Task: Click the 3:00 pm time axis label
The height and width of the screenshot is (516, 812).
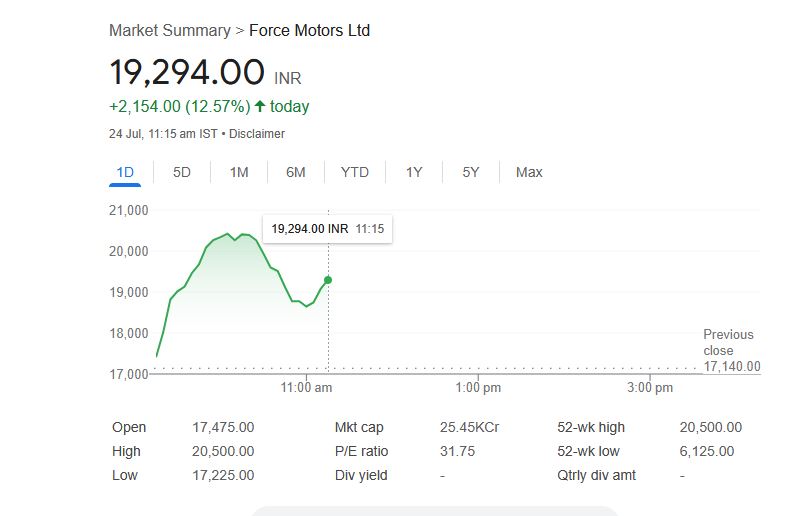Action: (x=650, y=387)
